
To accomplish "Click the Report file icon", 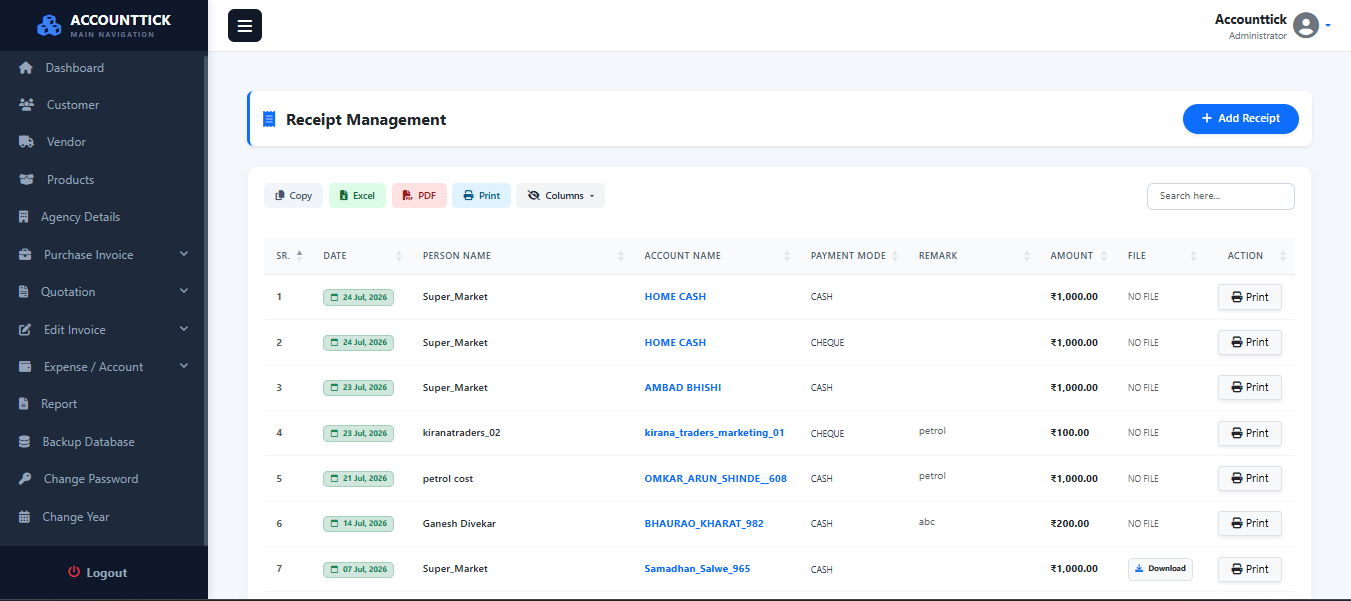I will (x=24, y=404).
